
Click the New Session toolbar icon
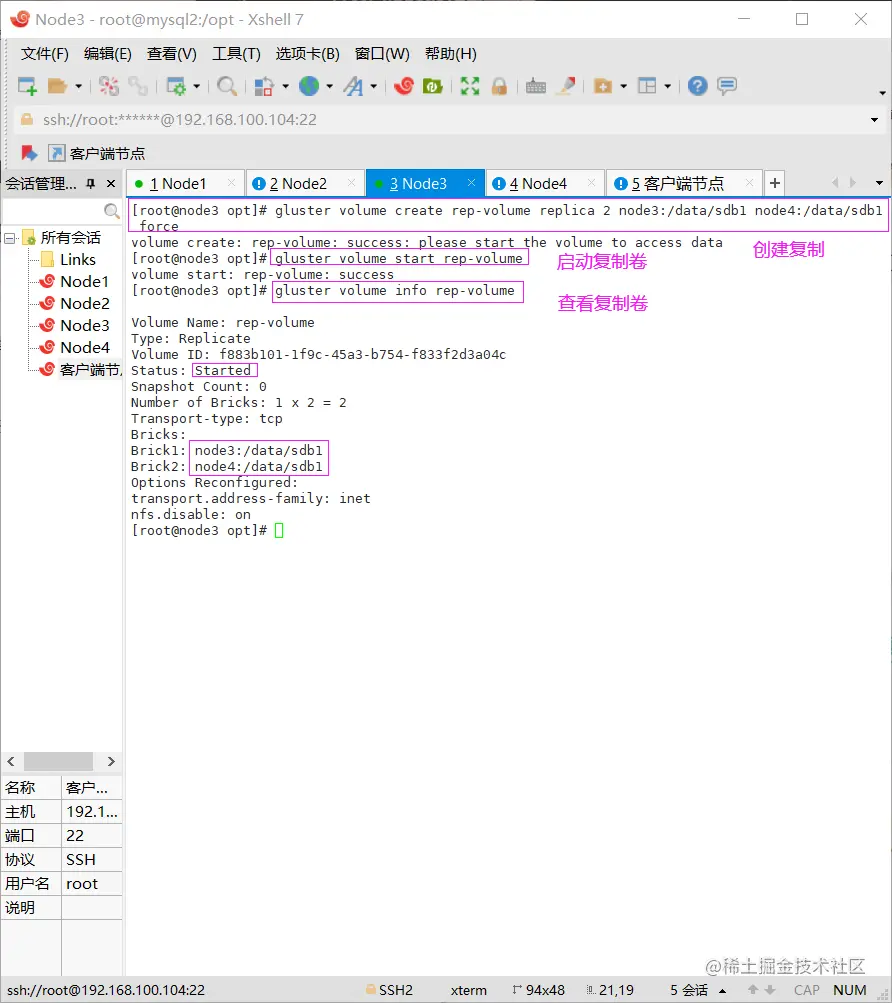point(27,86)
